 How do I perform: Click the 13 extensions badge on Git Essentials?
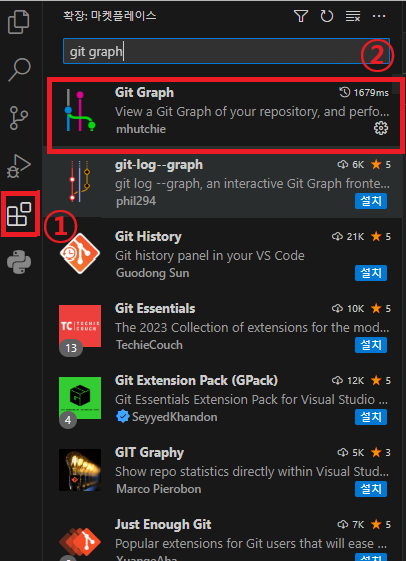[x=71, y=348]
